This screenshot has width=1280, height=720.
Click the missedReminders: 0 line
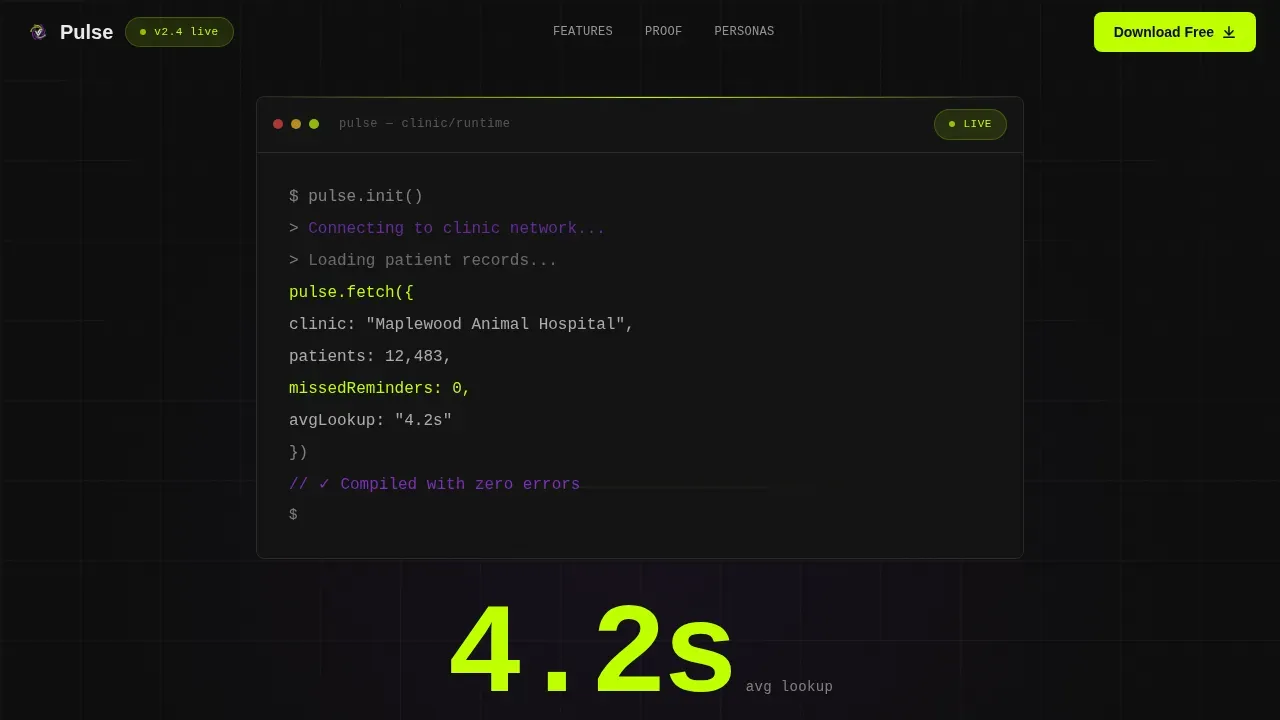pos(380,388)
